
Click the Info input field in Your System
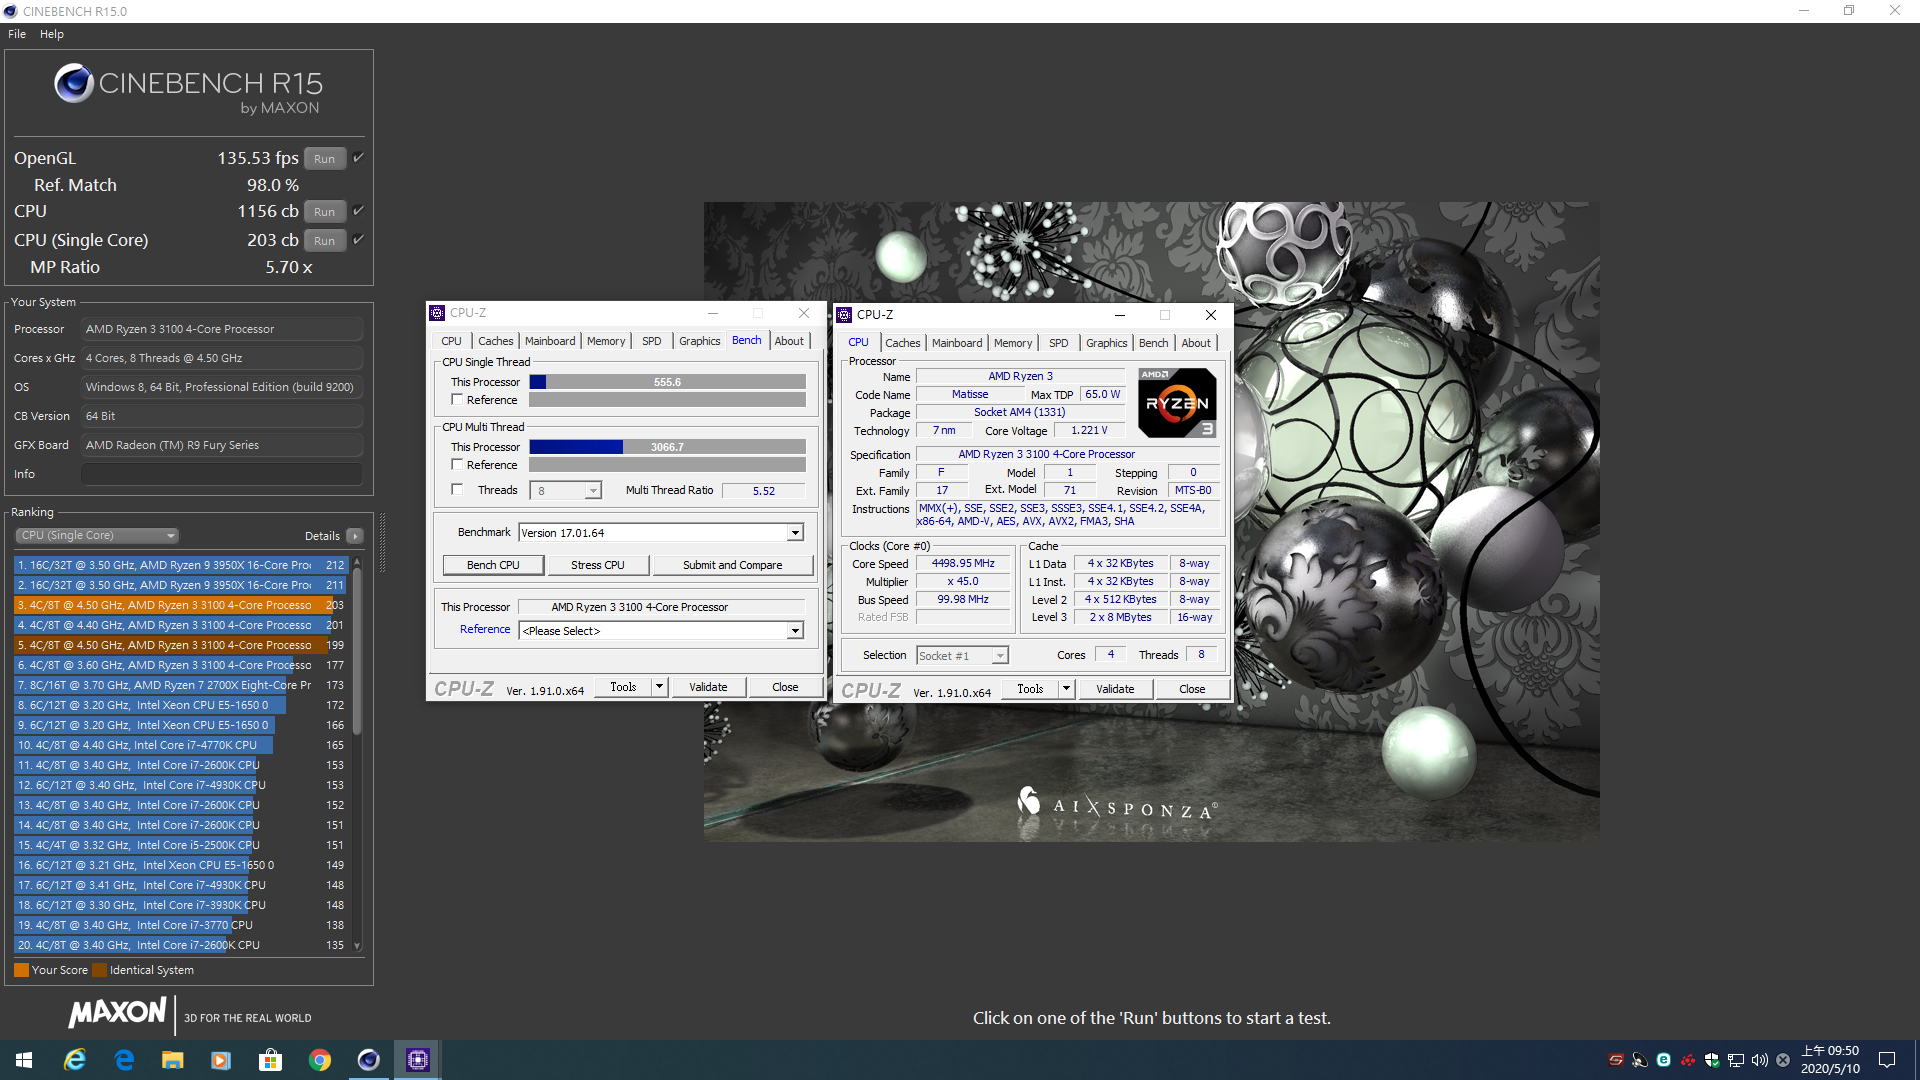pyautogui.click(x=222, y=474)
